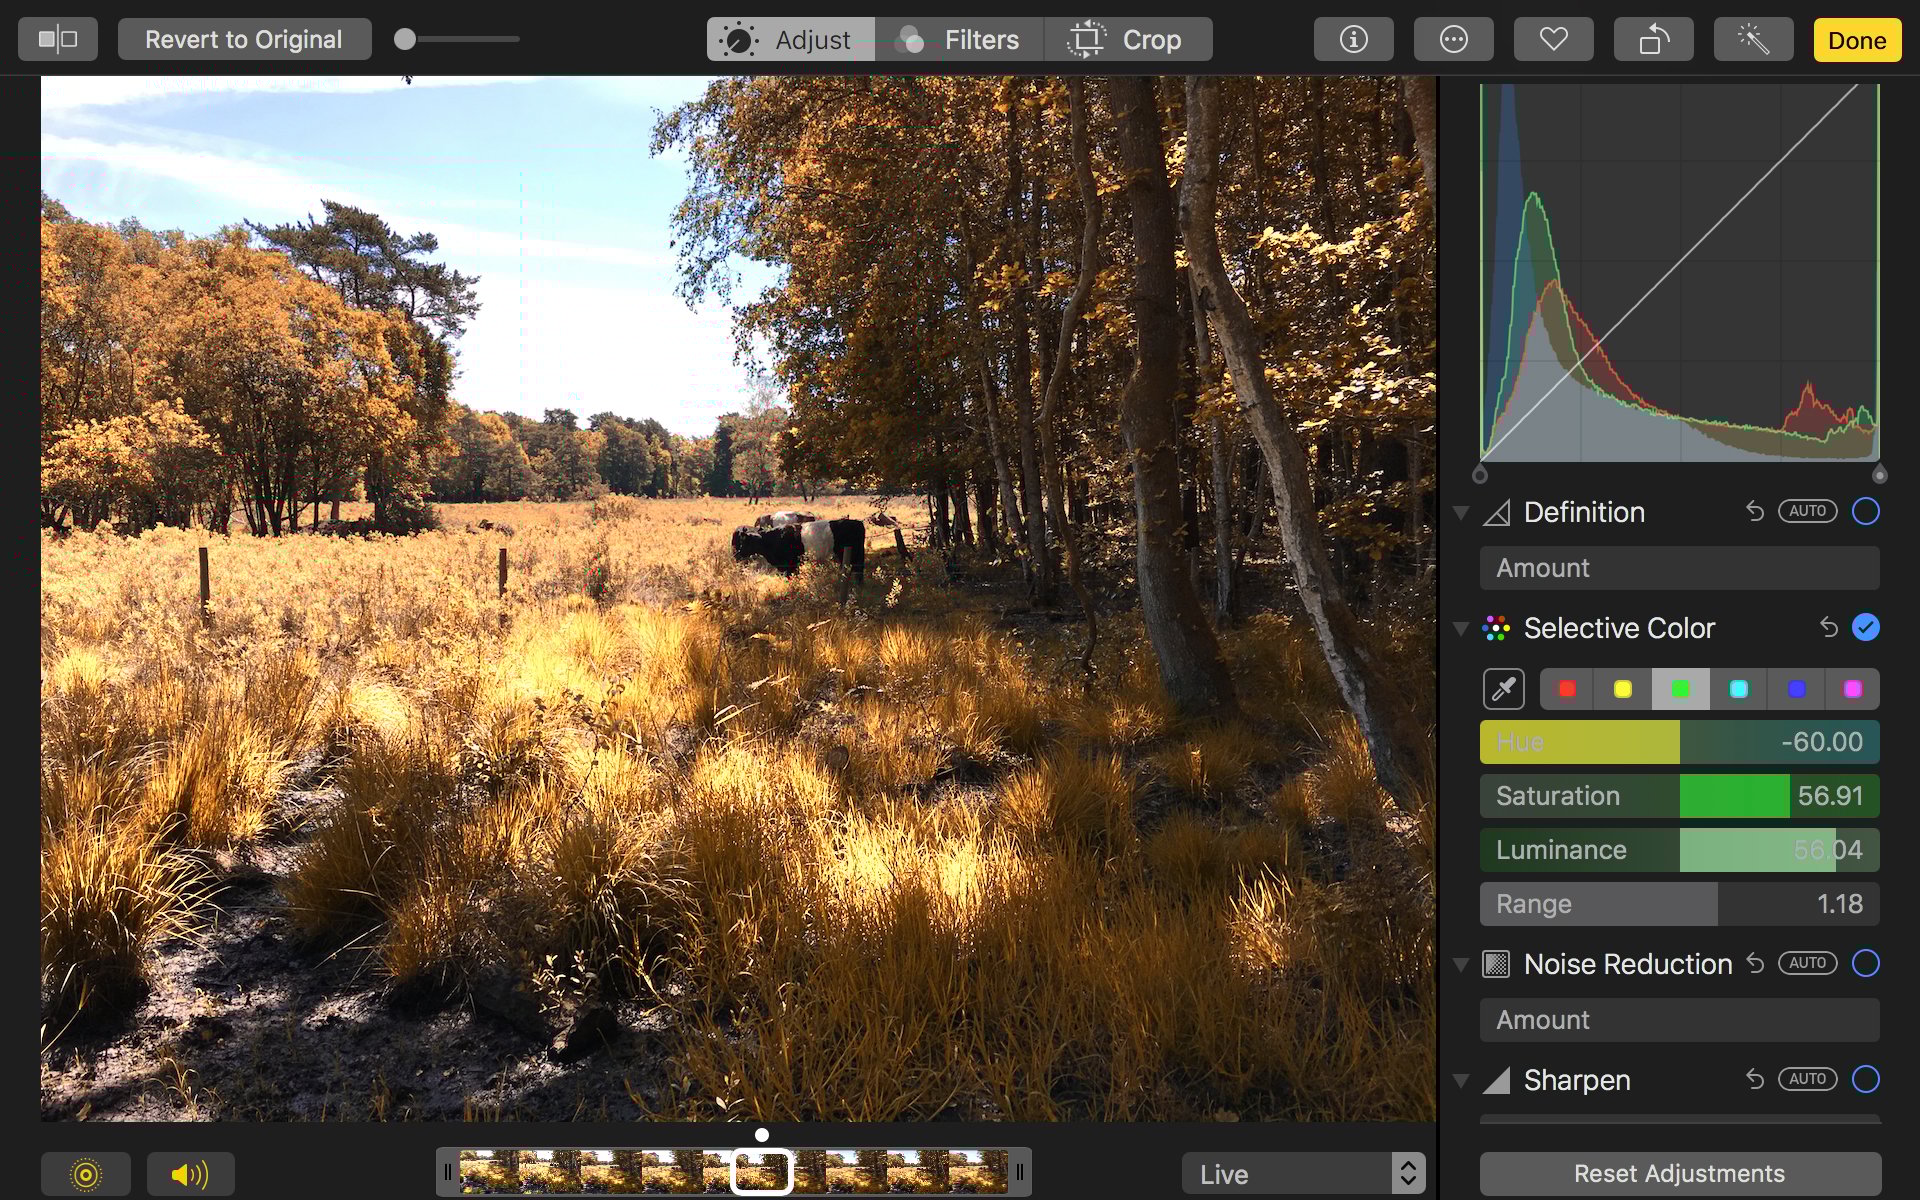
Task: Select the auto-enhance magic wand
Action: tap(1753, 39)
